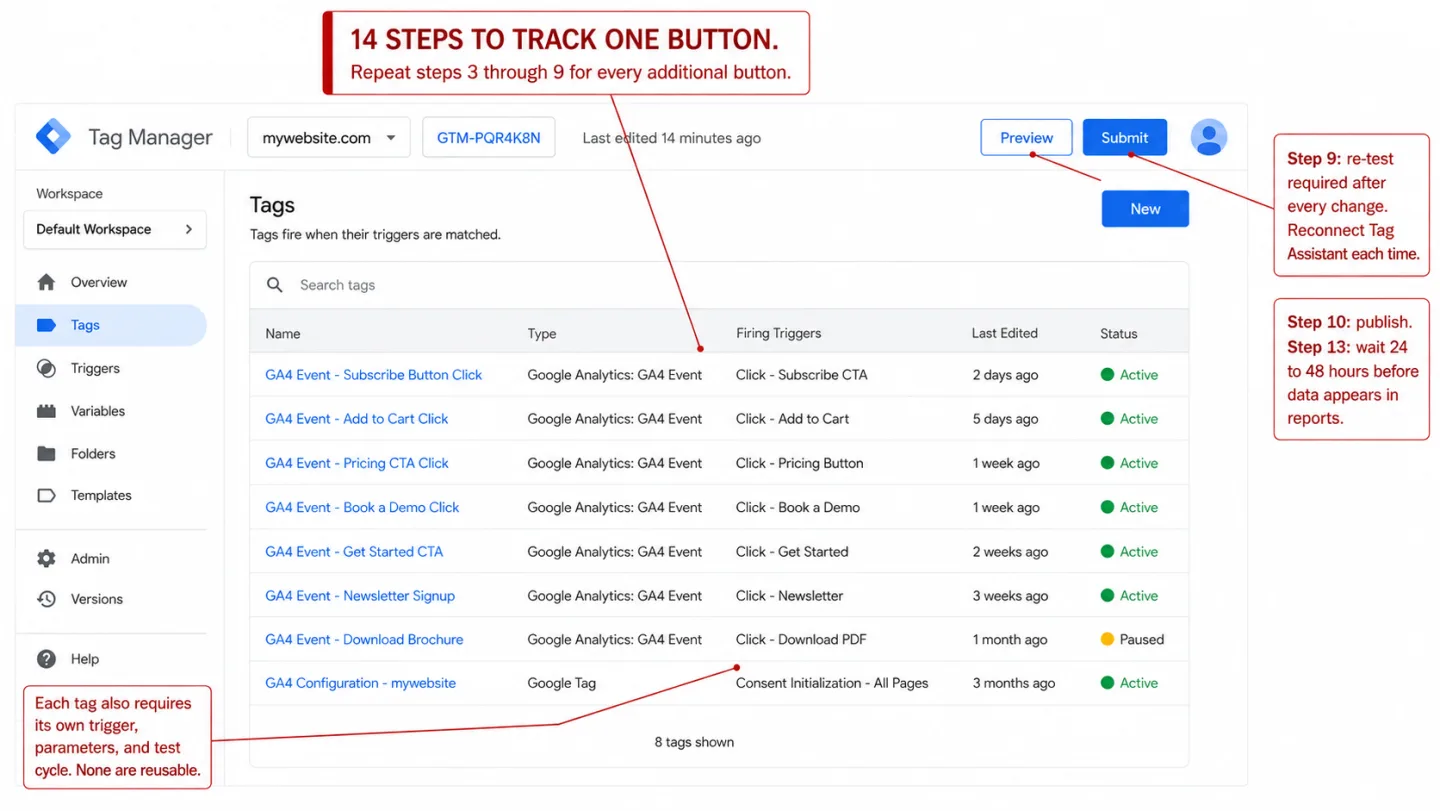The image size is (1440, 811).
Task: Click '5 days ago' last edited cell
Action: (x=1005, y=419)
